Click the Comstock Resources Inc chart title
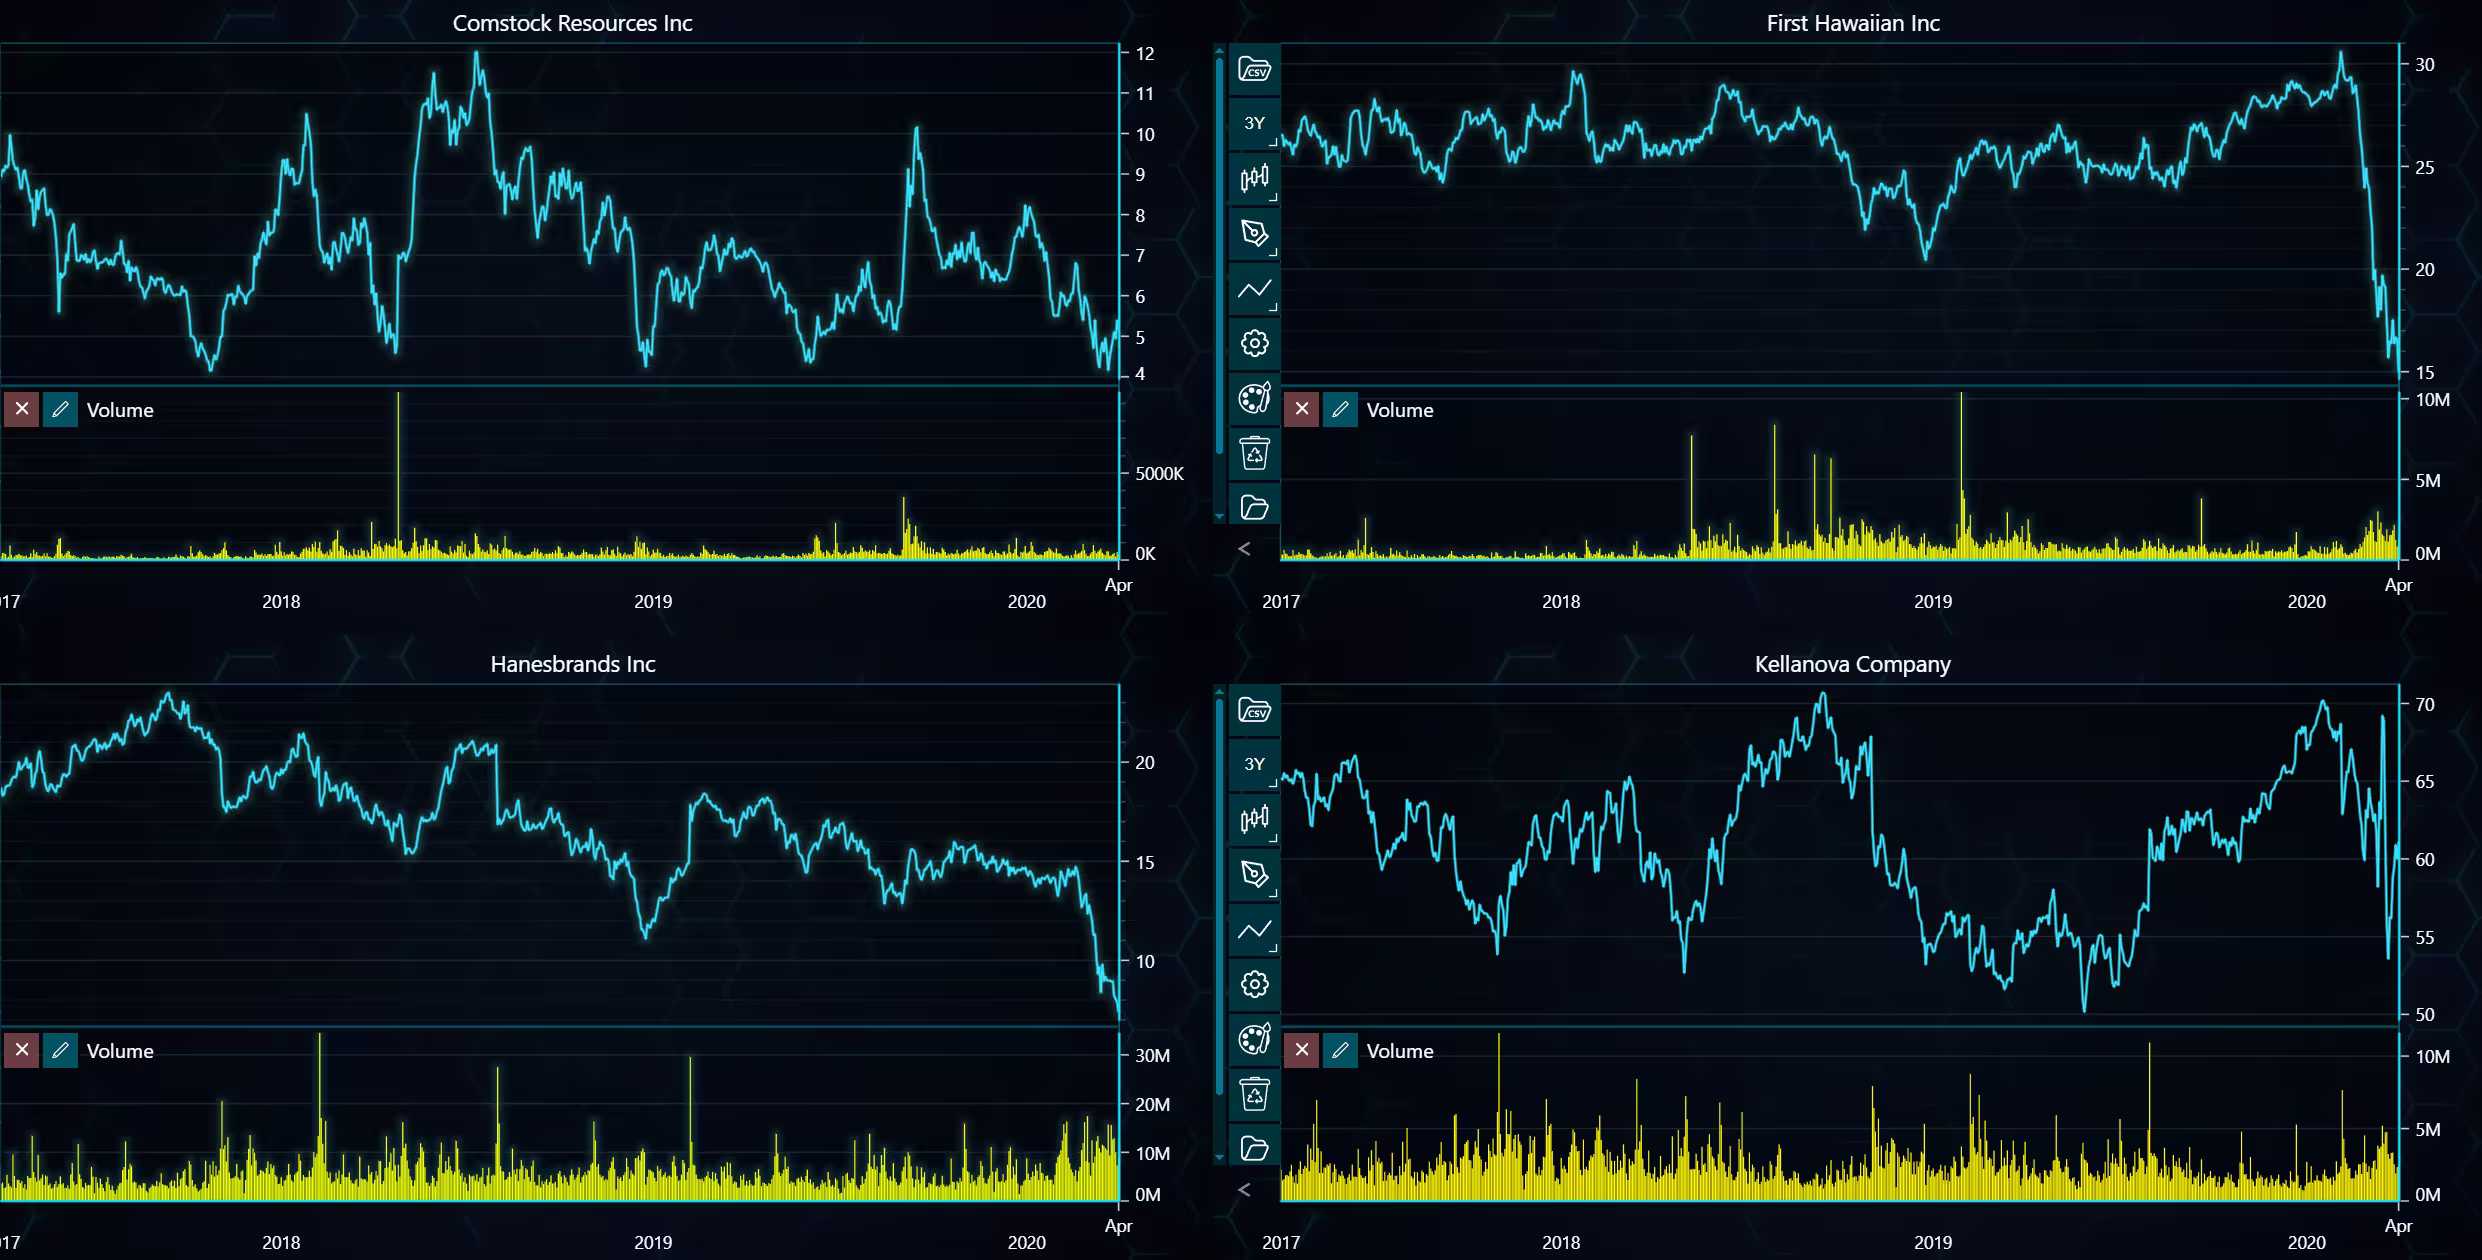This screenshot has width=2482, height=1260. click(572, 23)
